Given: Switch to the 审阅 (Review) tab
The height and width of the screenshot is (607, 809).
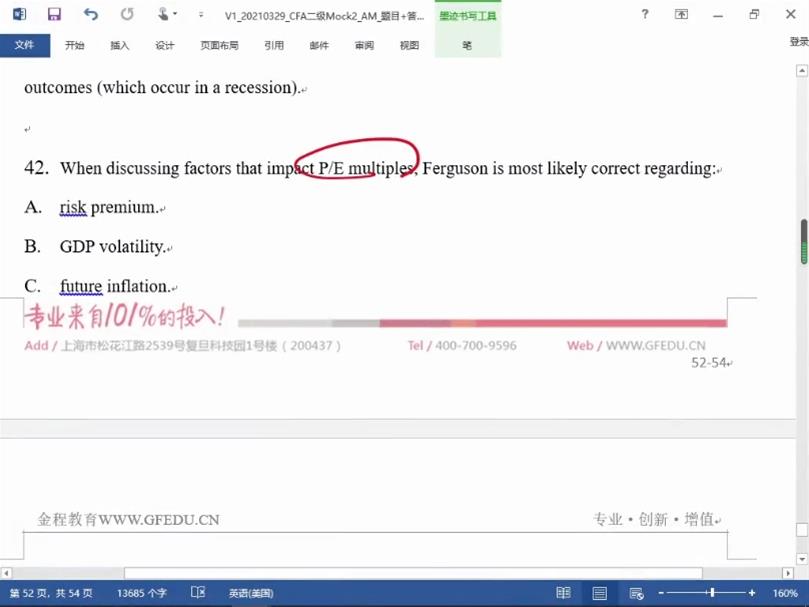Looking at the screenshot, I should pos(364,45).
